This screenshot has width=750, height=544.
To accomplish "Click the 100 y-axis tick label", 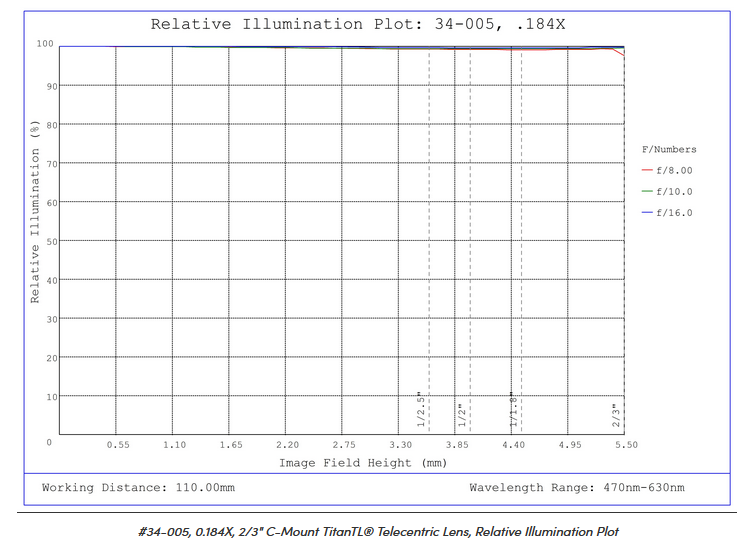I will coord(44,44).
